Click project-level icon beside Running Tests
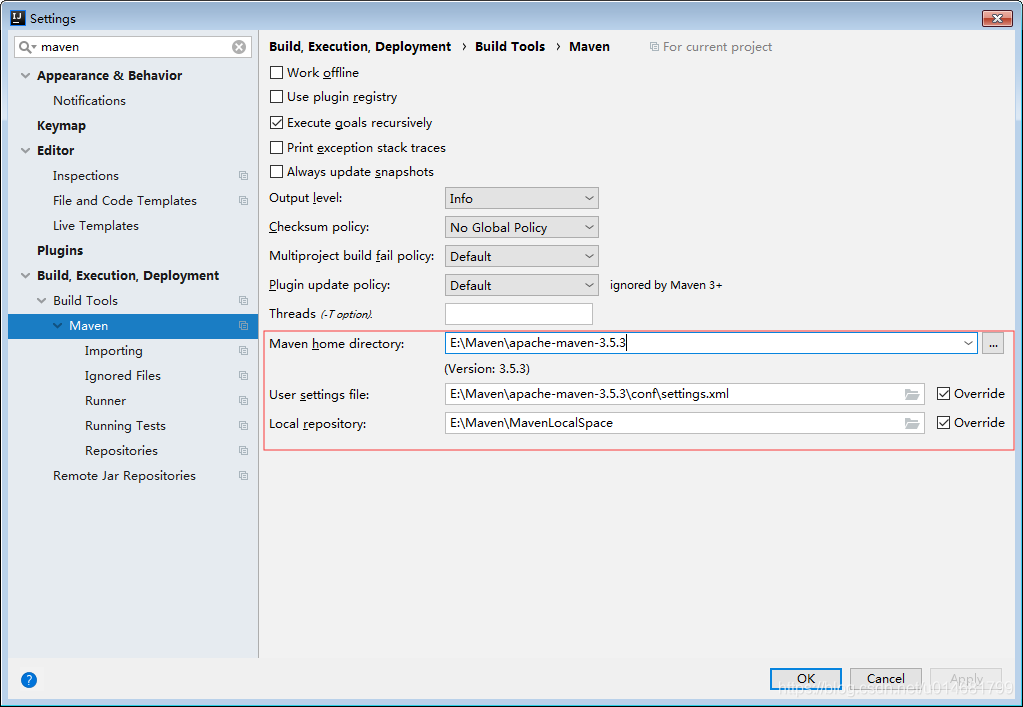 tap(243, 426)
